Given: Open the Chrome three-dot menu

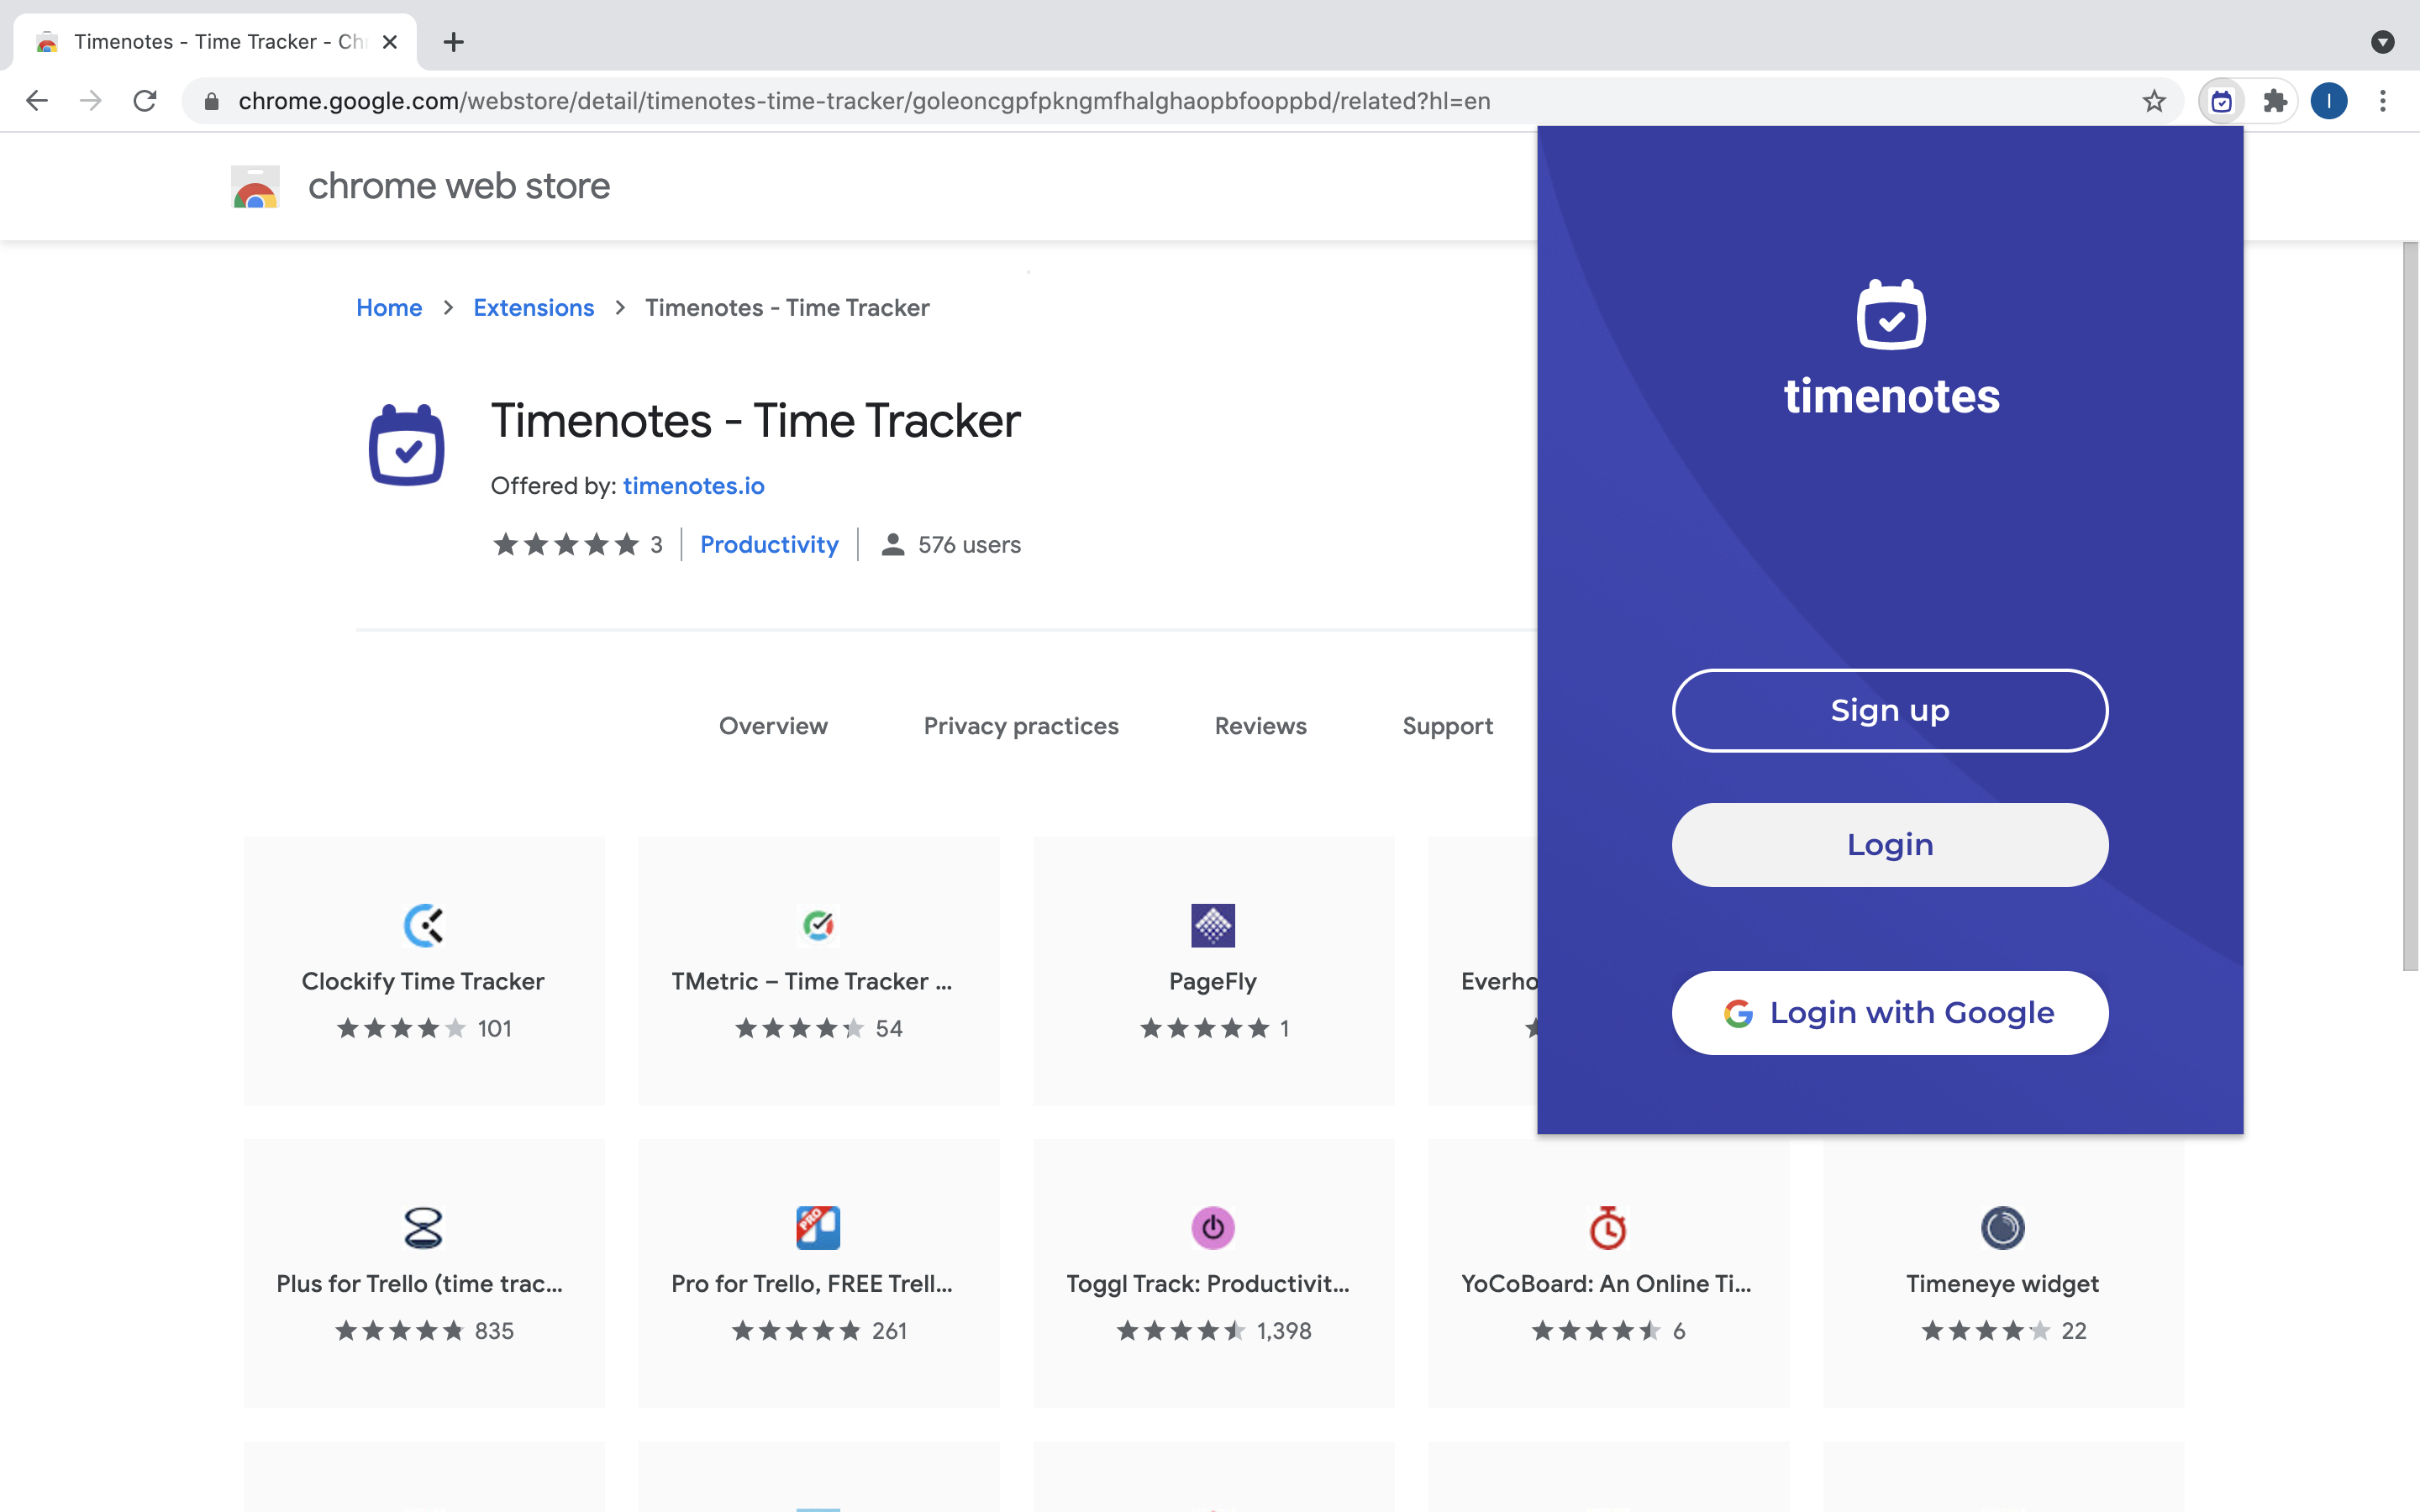Looking at the screenshot, I should 2382,101.
